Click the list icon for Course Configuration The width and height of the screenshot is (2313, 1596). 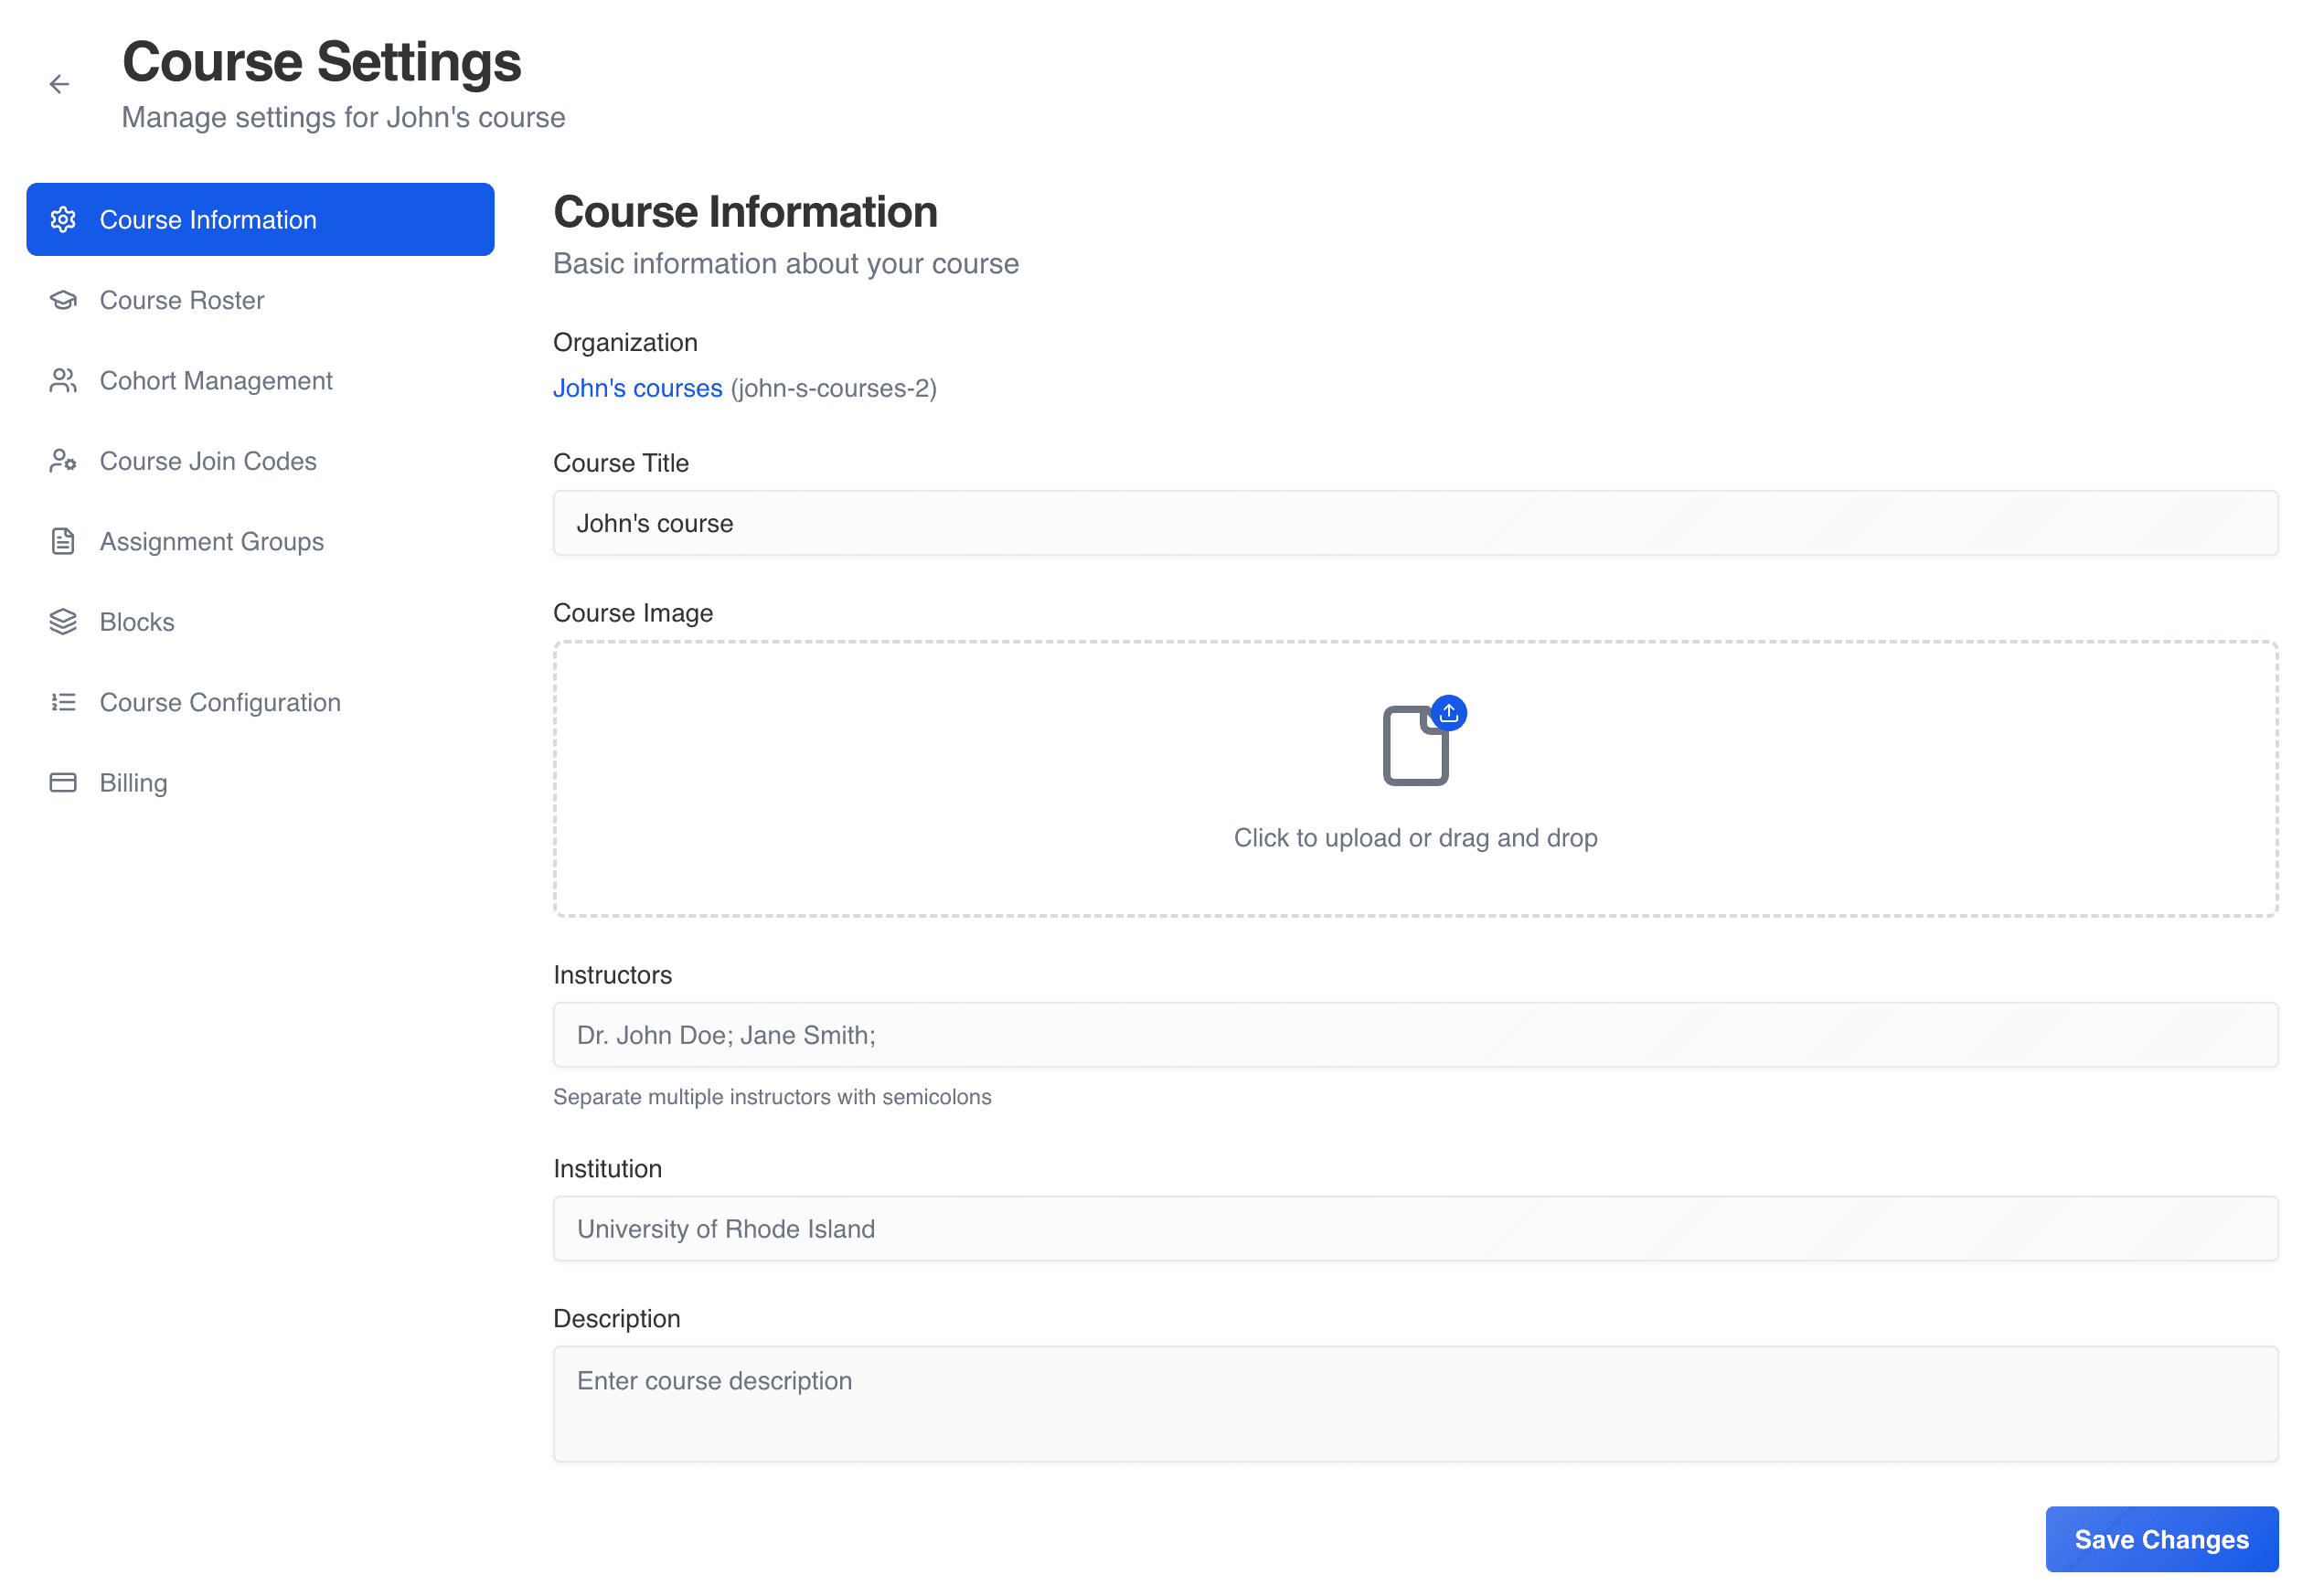[63, 703]
